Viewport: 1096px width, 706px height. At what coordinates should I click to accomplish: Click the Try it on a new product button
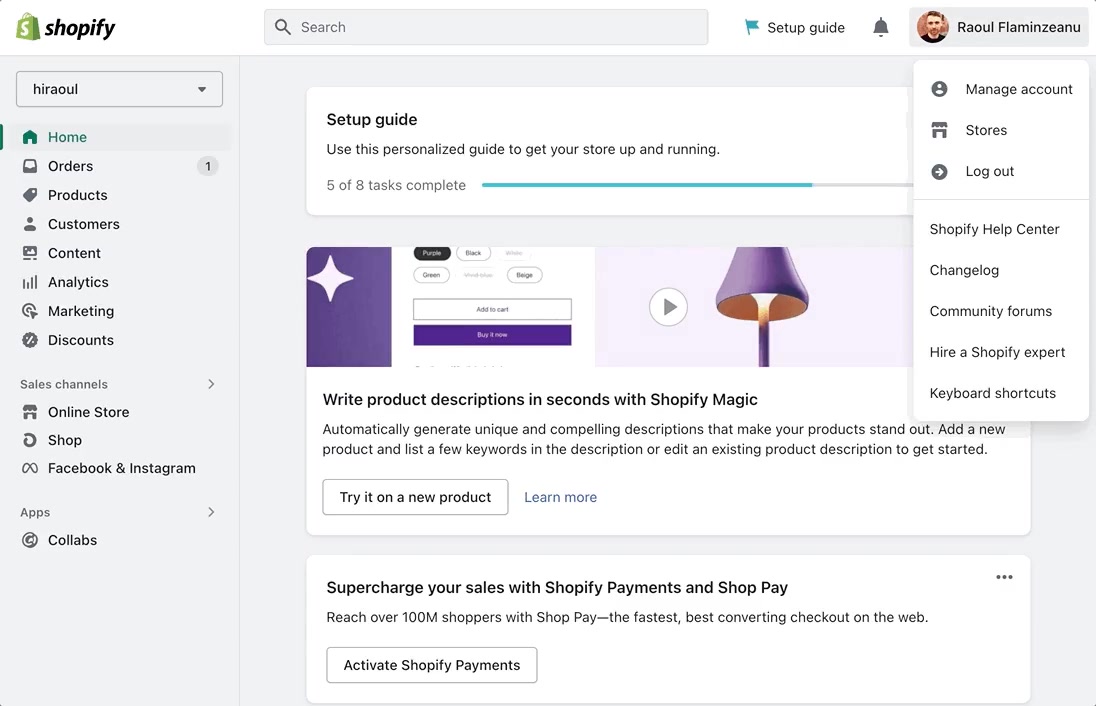coord(415,497)
